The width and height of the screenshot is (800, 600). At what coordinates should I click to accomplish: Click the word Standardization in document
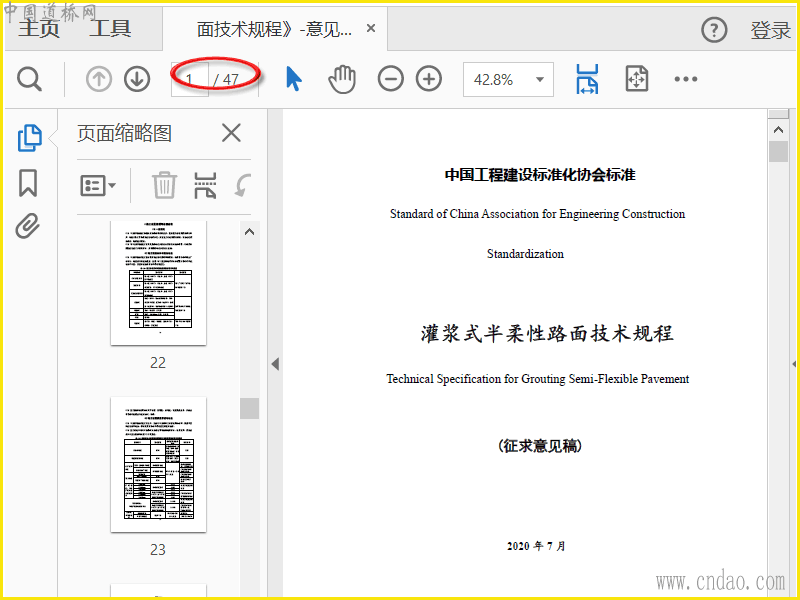point(526,254)
